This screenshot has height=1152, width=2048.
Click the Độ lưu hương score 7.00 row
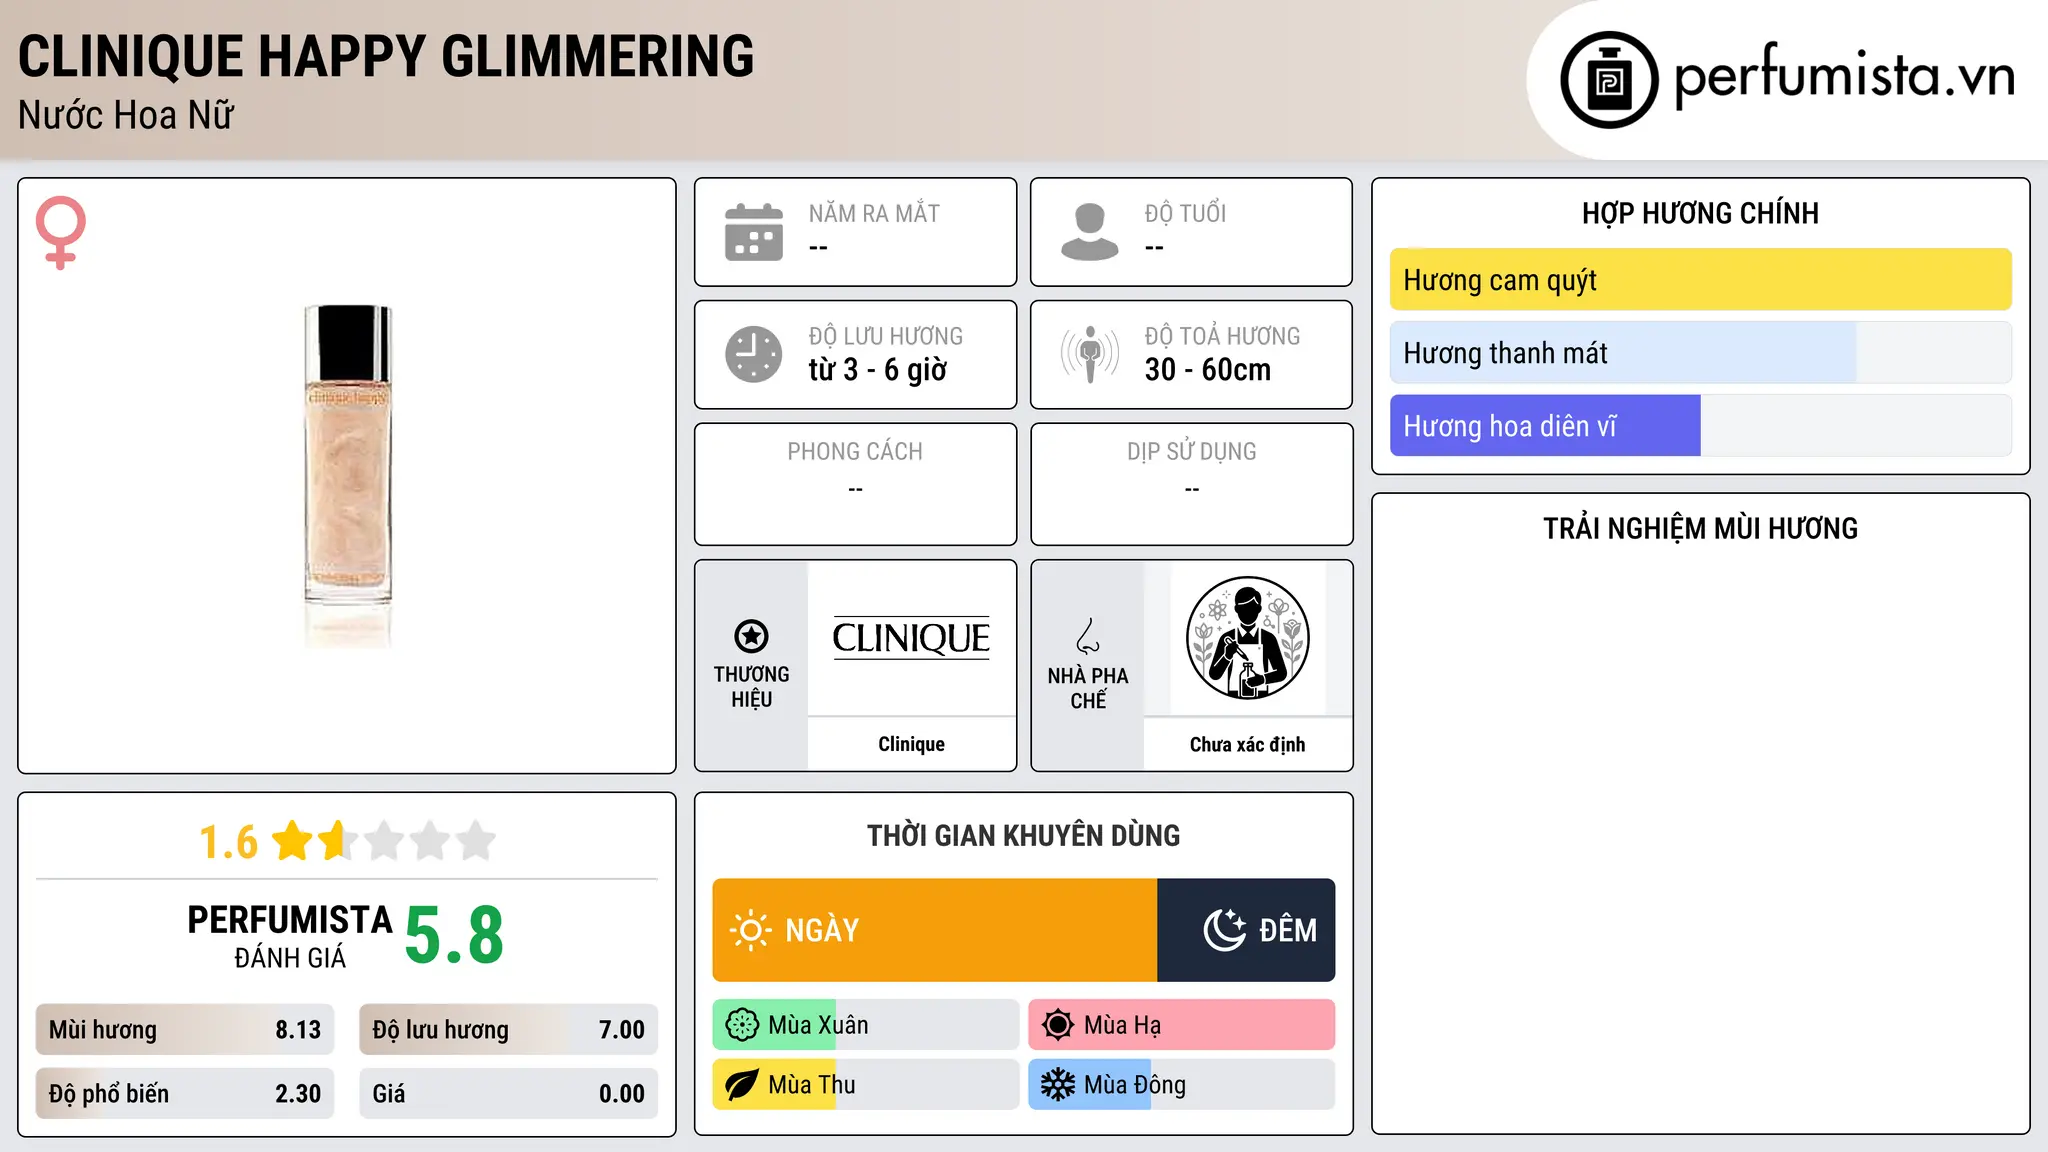pyautogui.click(x=508, y=1030)
